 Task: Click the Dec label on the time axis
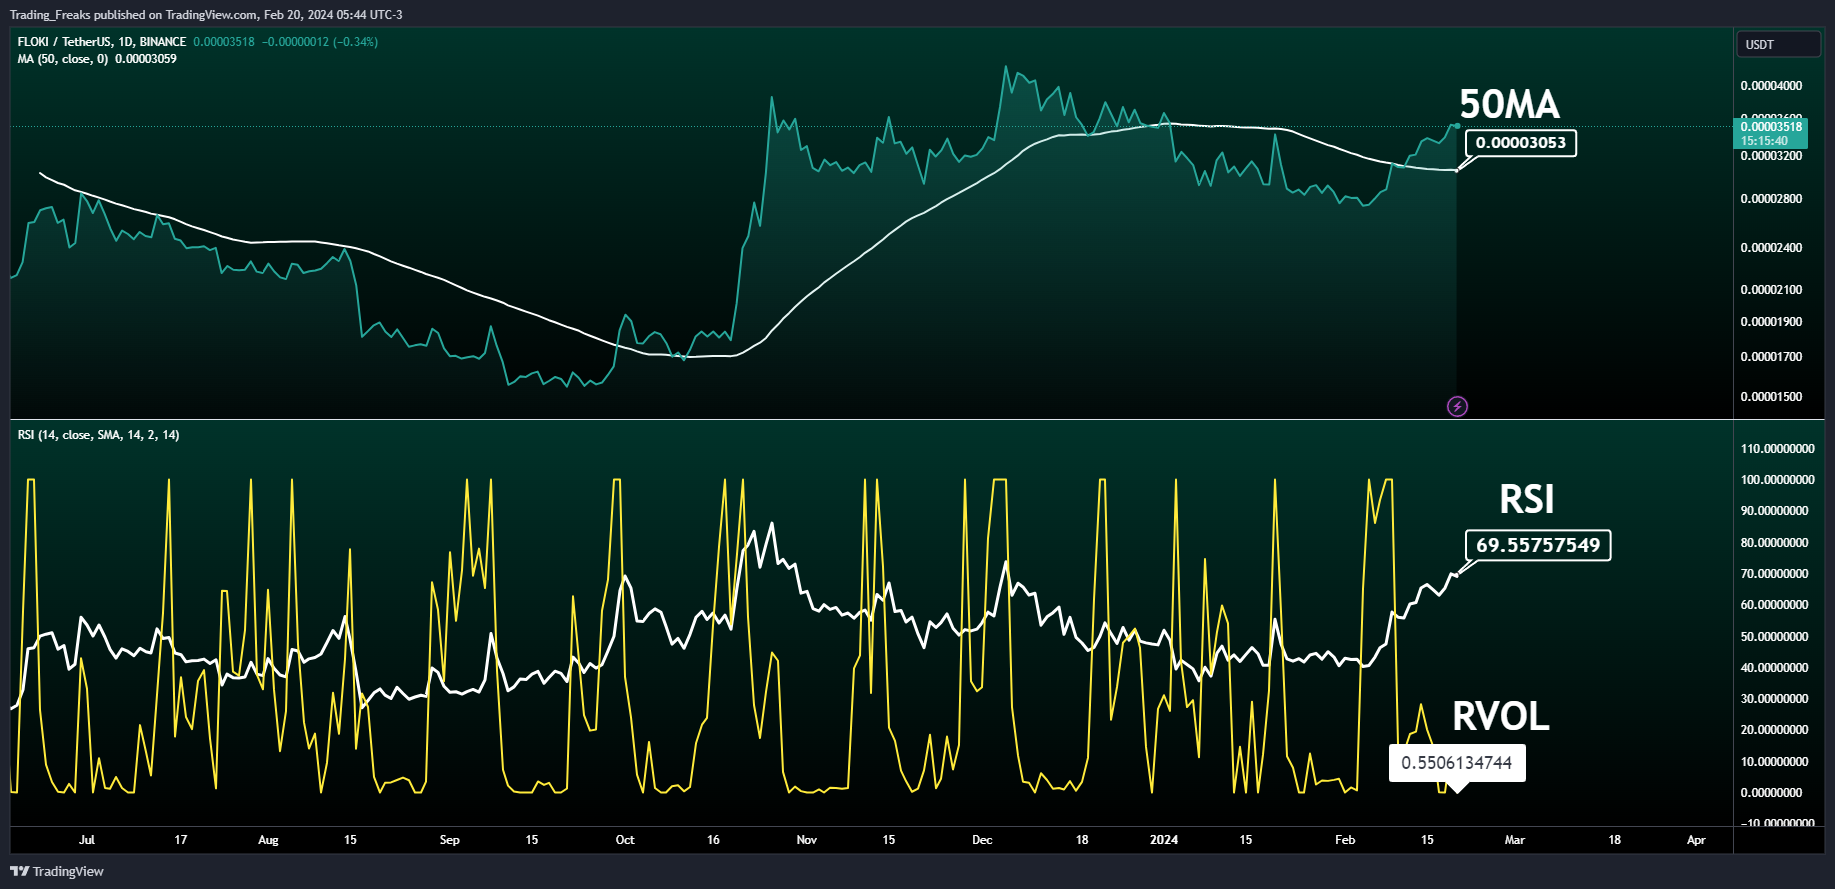click(982, 840)
